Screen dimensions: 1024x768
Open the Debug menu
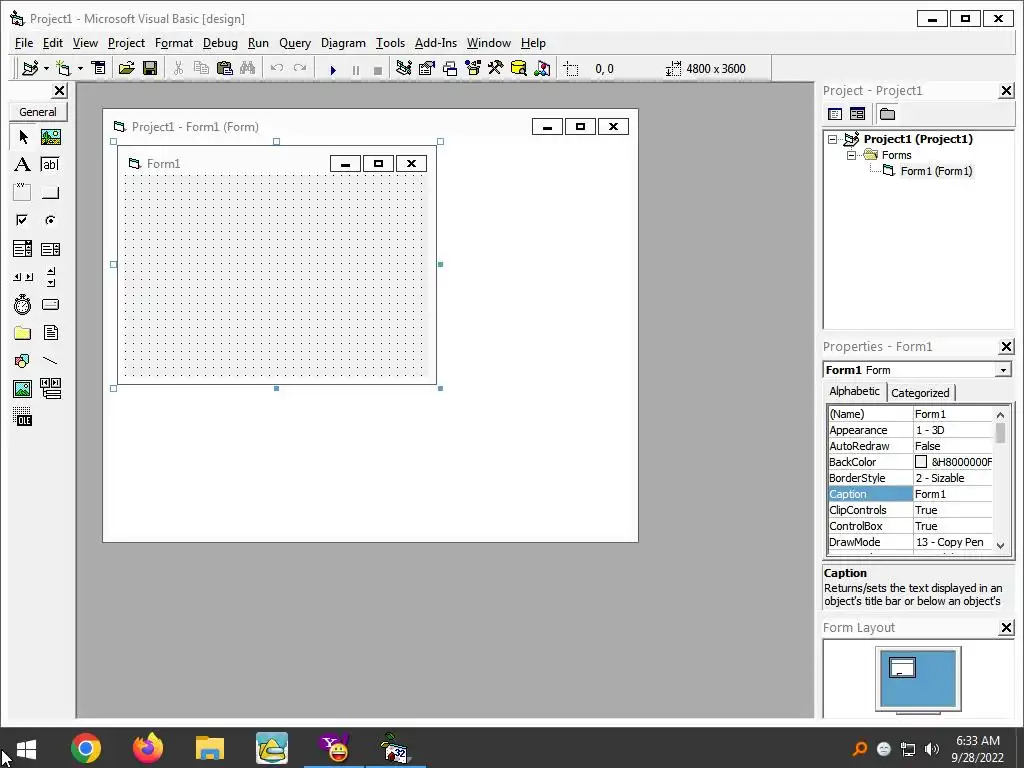click(x=220, y=43)
